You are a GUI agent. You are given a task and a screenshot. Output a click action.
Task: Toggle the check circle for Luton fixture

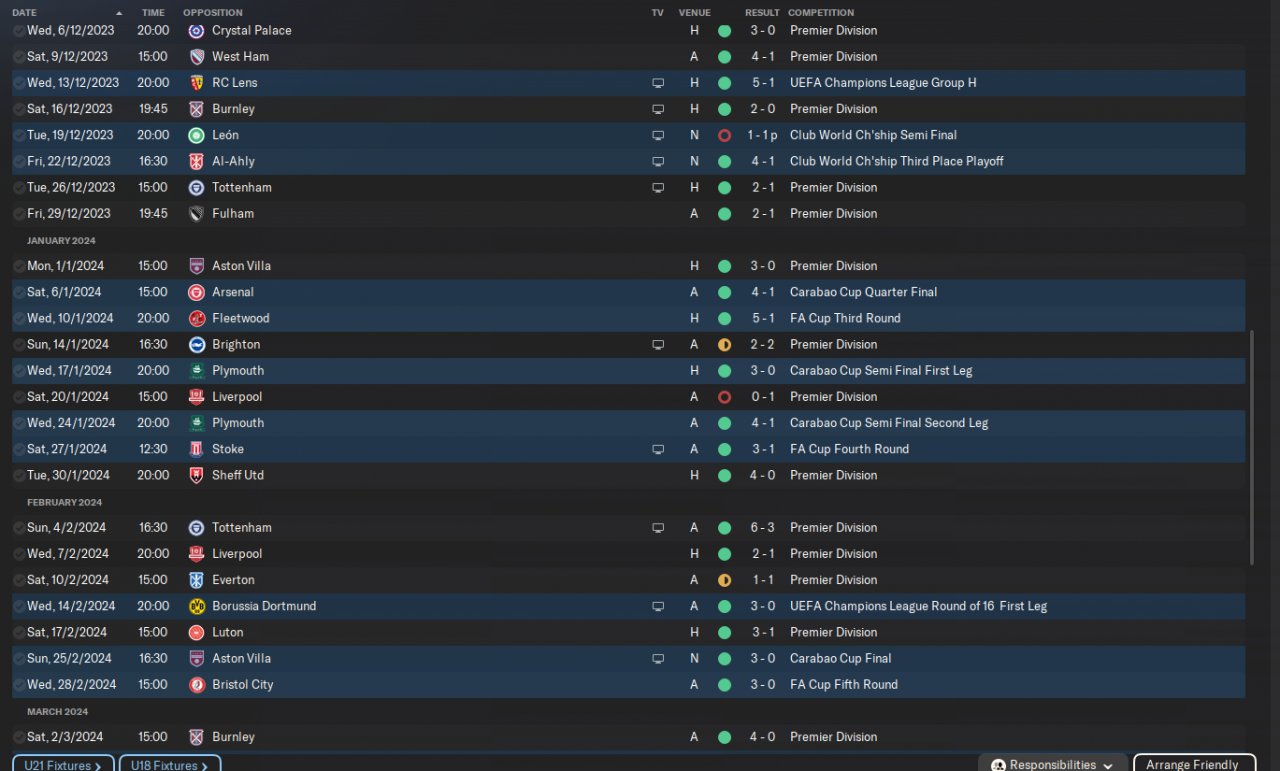[x=19, y=632]
